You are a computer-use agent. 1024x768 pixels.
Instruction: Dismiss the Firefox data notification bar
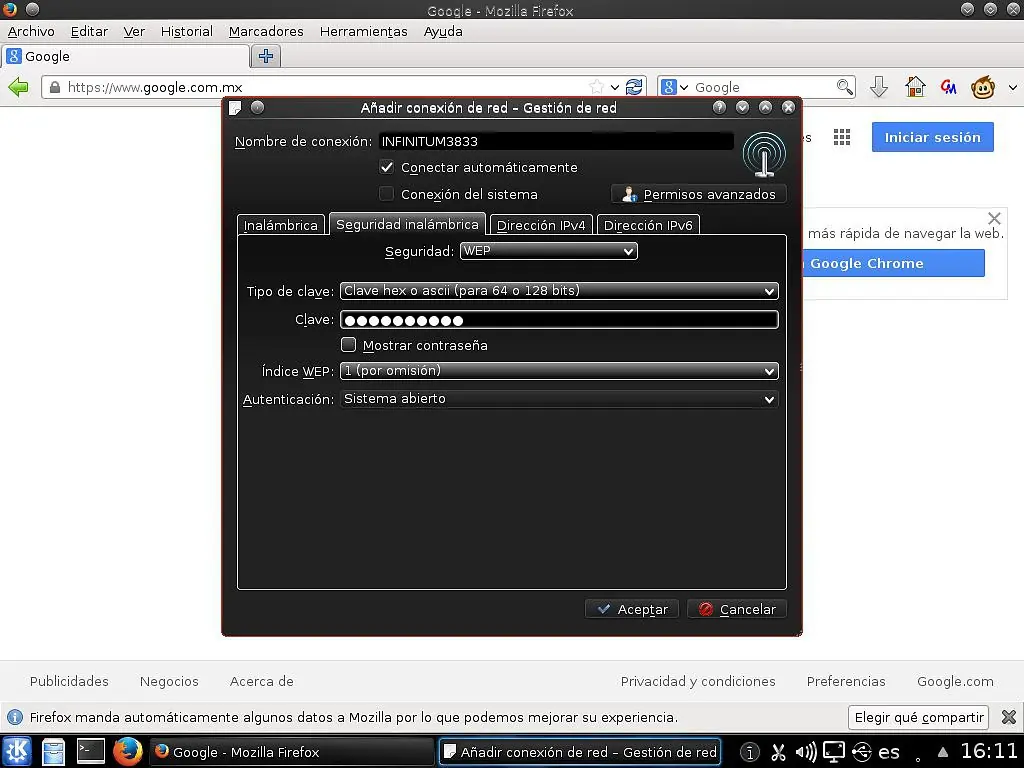pyautogui.click(x=1008, y=716)
